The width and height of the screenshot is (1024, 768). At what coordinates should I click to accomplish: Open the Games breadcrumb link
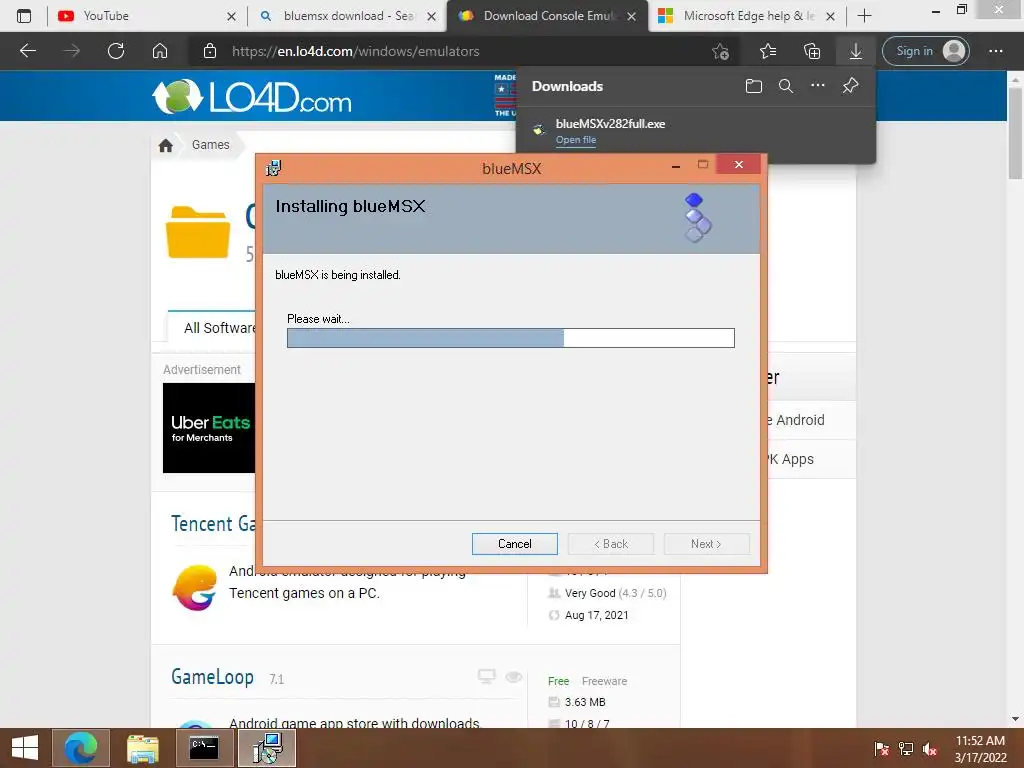click(210, 145)
